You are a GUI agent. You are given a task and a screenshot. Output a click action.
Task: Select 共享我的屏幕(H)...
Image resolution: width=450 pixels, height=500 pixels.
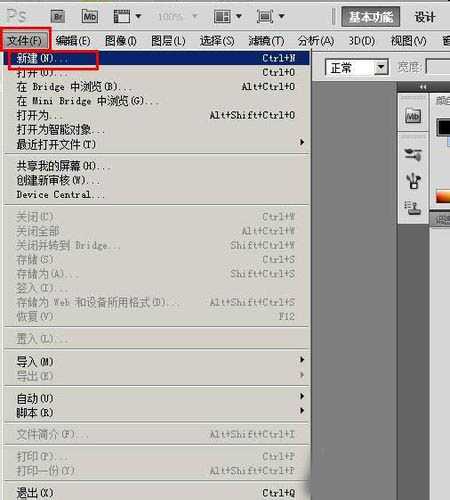coord(156,166)
